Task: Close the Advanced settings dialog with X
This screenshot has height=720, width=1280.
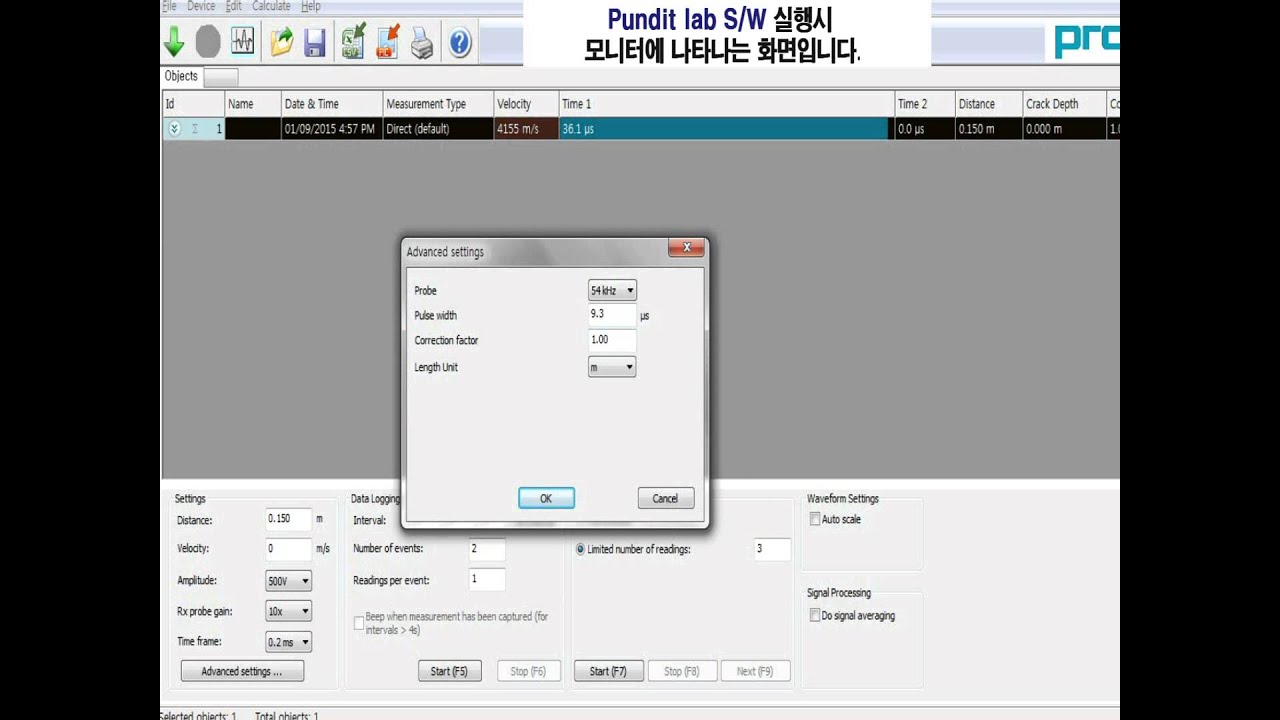Action: [686, 248]
